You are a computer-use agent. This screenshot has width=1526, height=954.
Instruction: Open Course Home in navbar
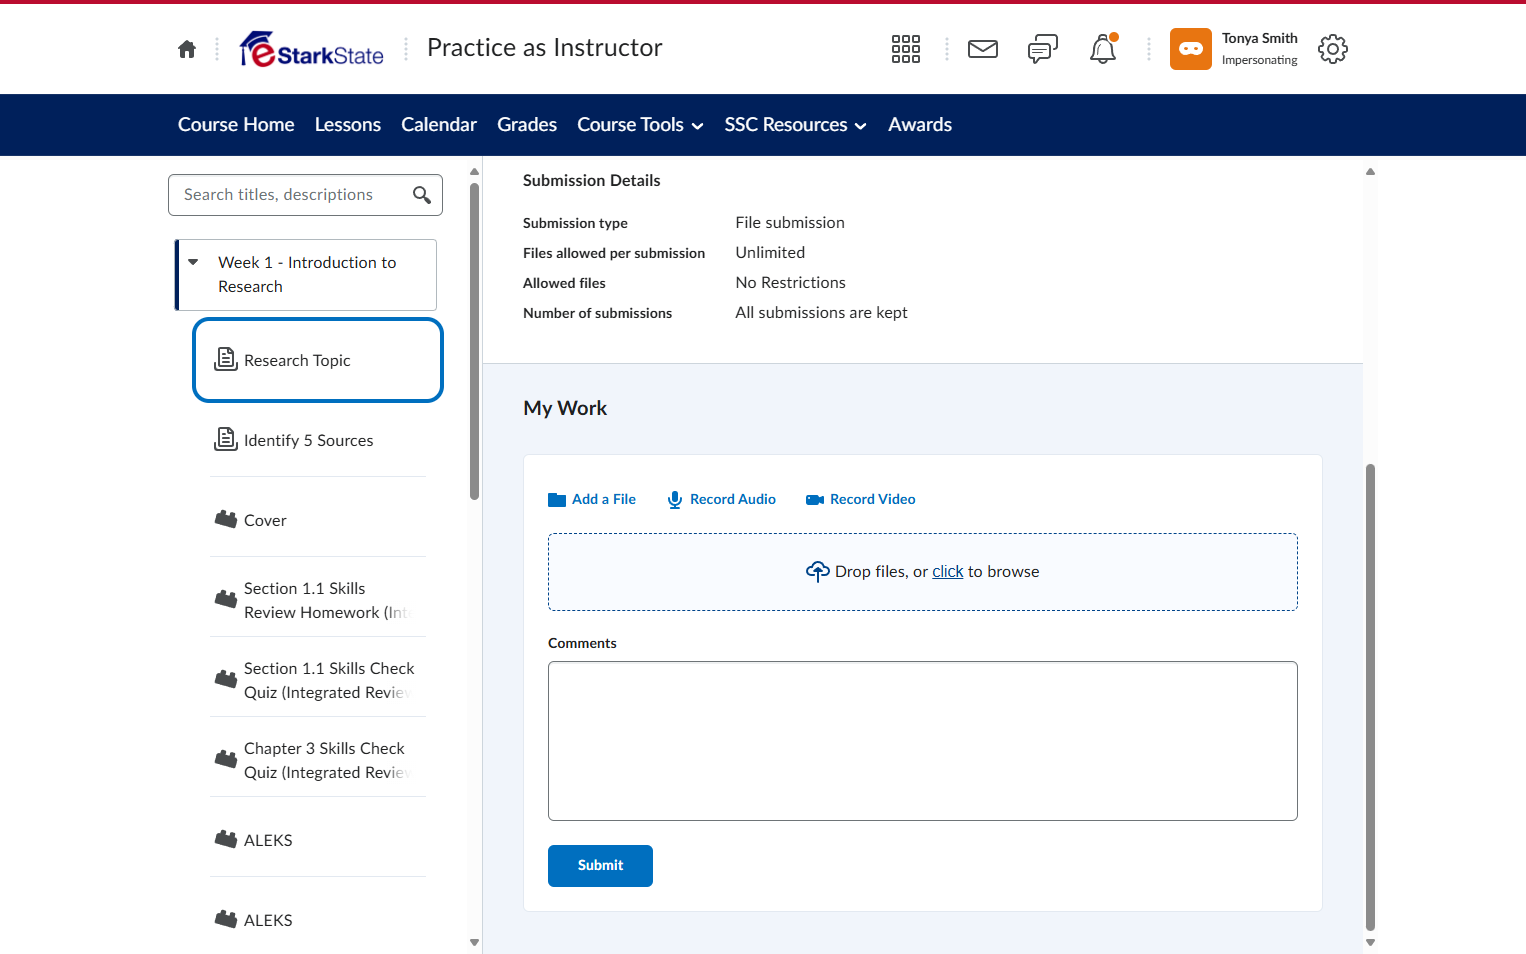coord(236,125)
